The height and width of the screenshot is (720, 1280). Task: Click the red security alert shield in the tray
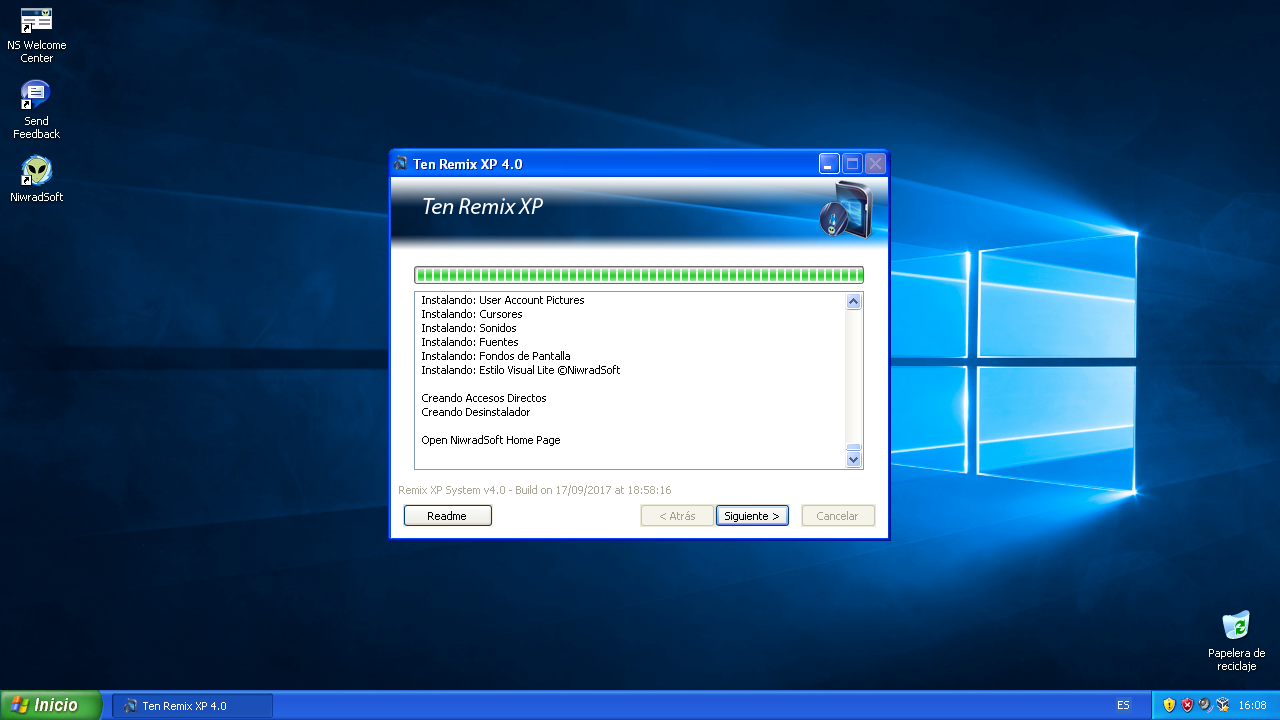(x=1187, y=704)
